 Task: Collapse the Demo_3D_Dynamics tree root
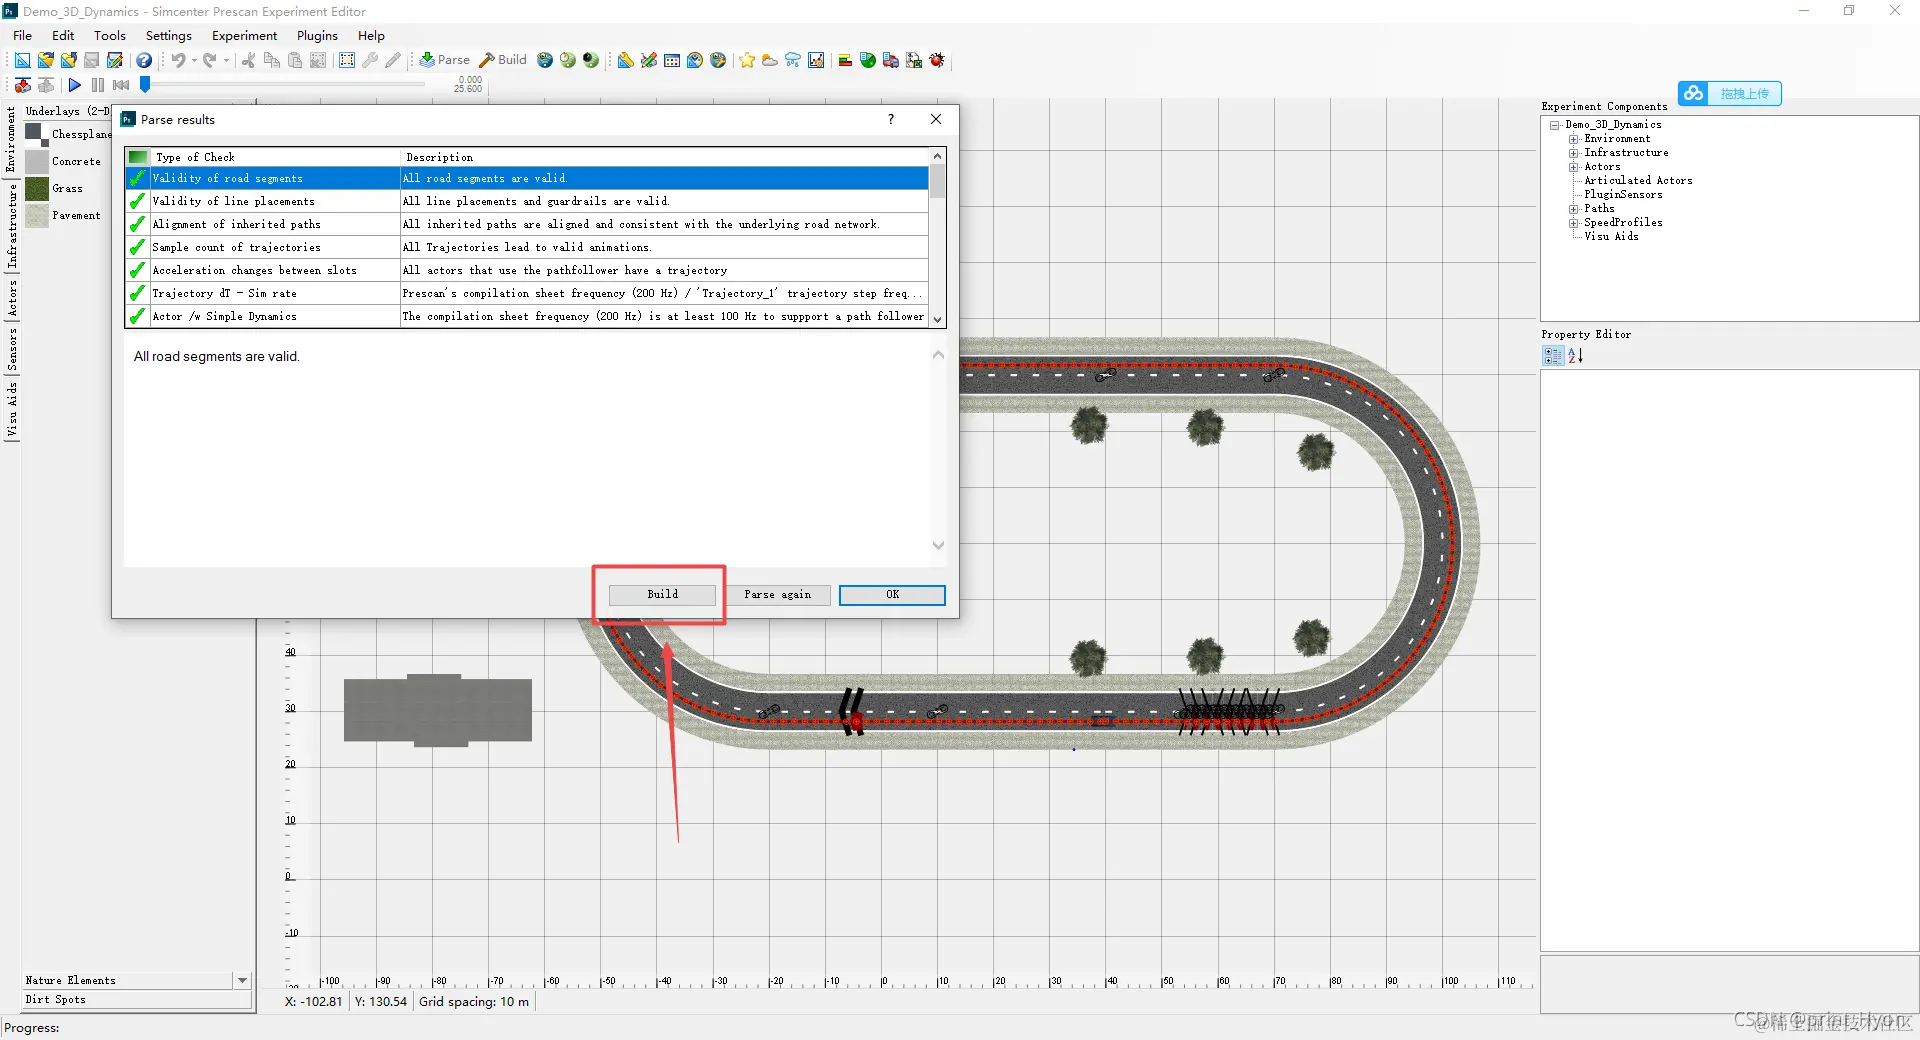(x=1555, y=125)
